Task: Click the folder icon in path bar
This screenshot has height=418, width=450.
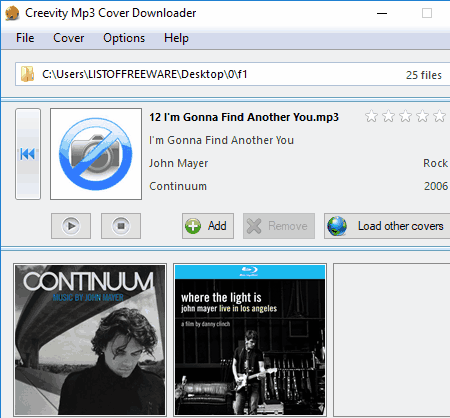Action: coord(28,74)
